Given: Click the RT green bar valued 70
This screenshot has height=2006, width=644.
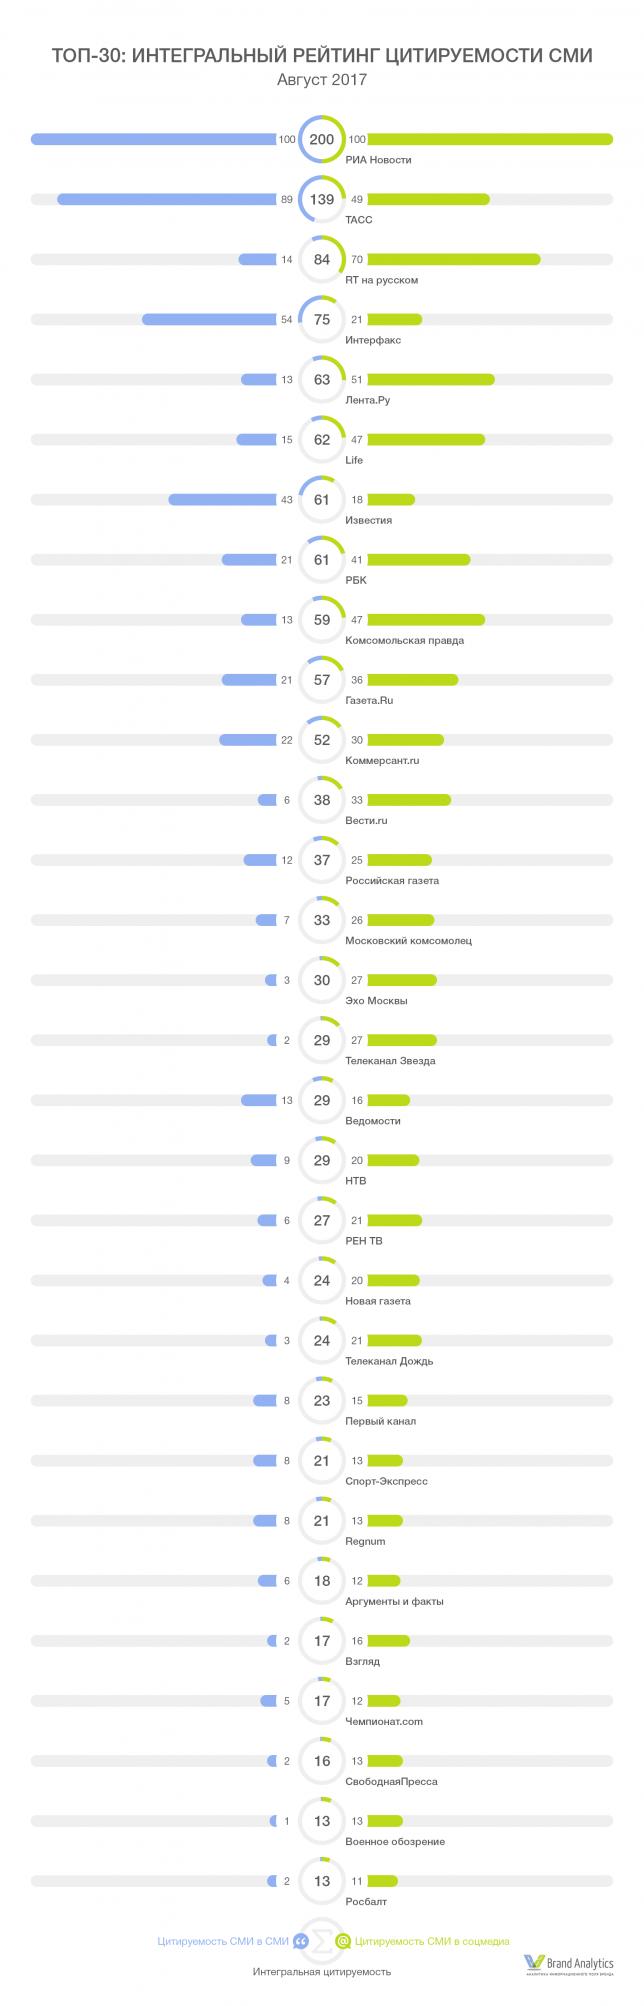Looking at the screenshot, I should point(454,260).
